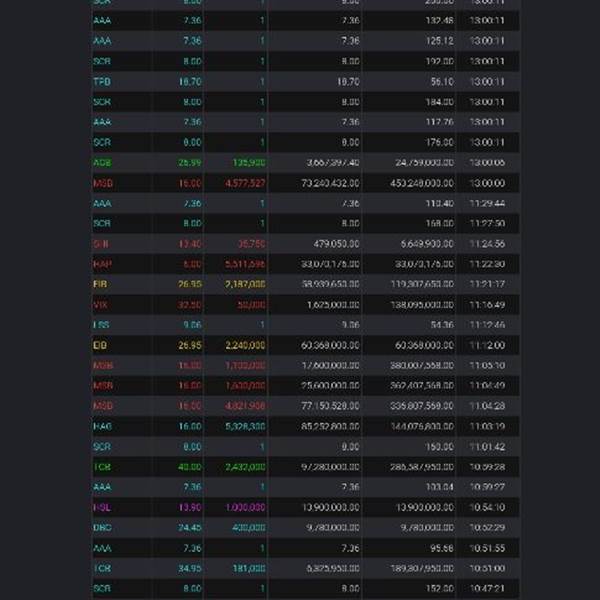Click the HSL volume cell 1,000,000

pyautogui.click(x=245, y=507)
